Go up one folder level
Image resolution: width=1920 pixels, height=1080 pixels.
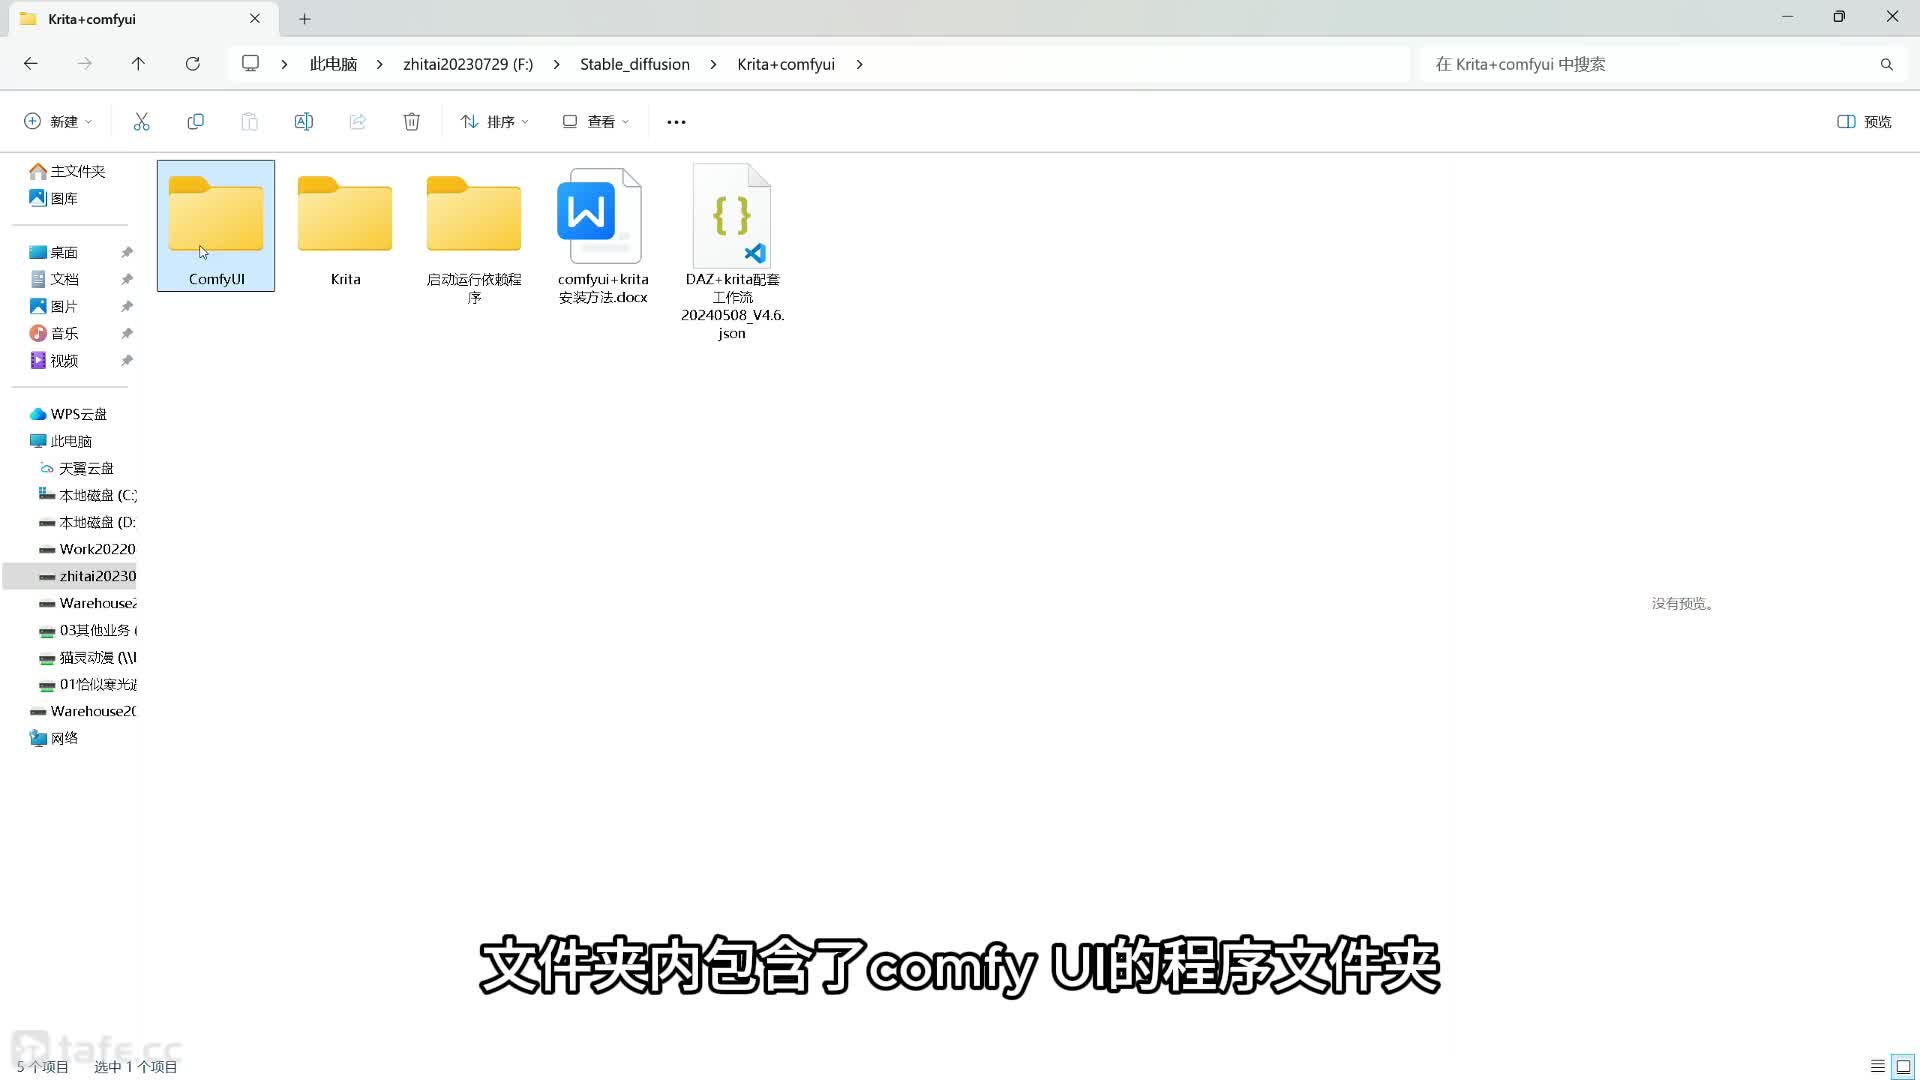click(x=138, y=64)
